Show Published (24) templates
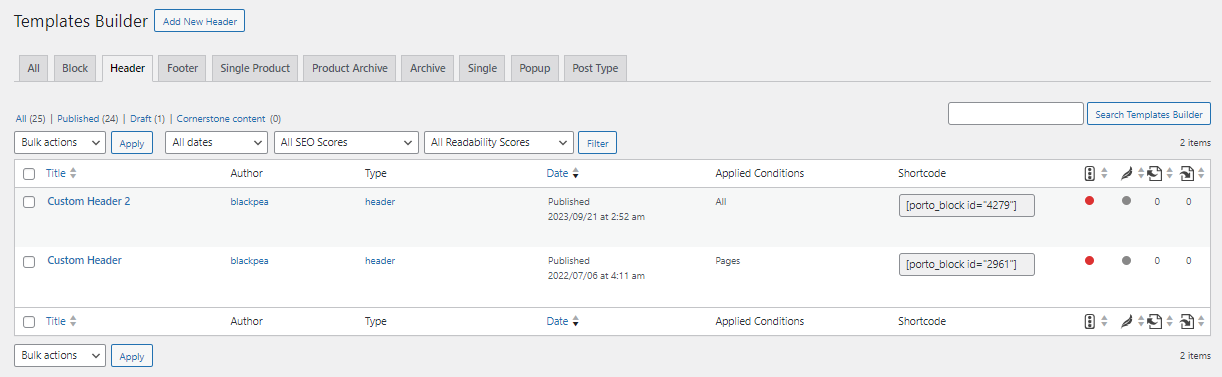 click(x=89, y=118)
